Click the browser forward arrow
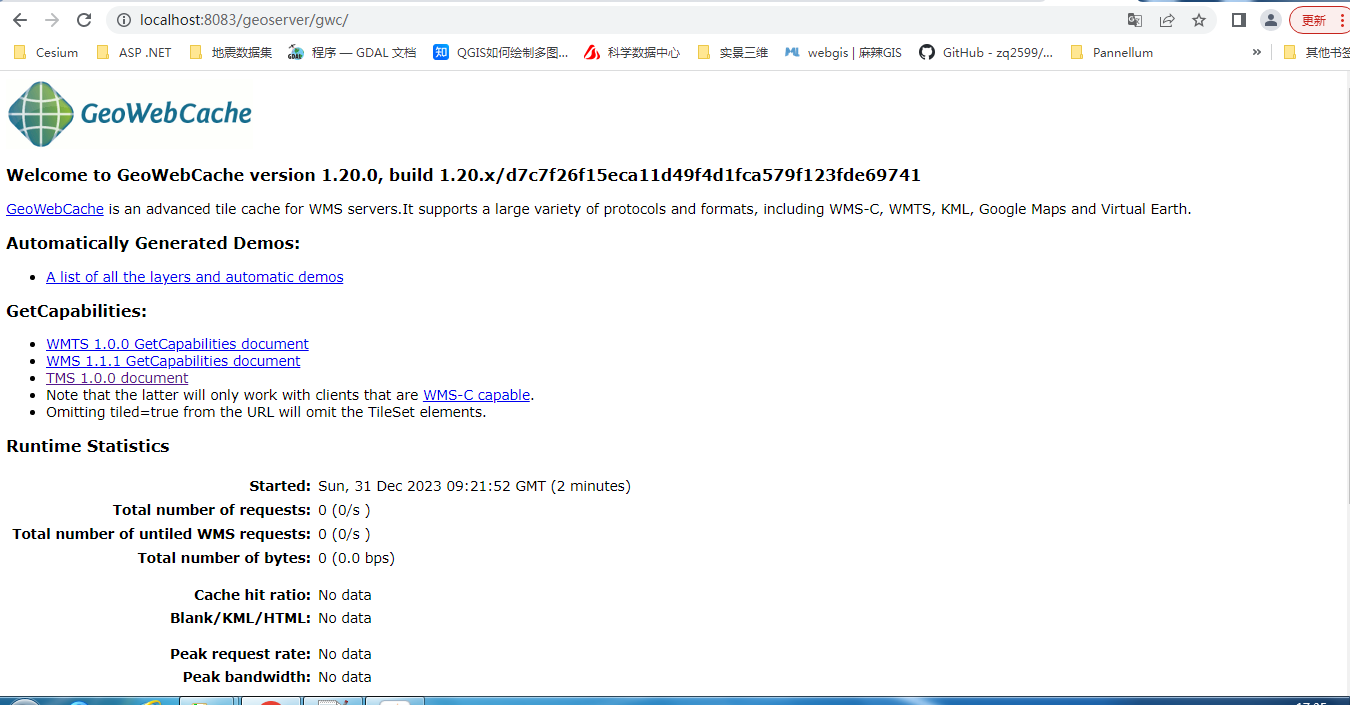Viewport: 1350px width, 705px height. pos(52,20)
